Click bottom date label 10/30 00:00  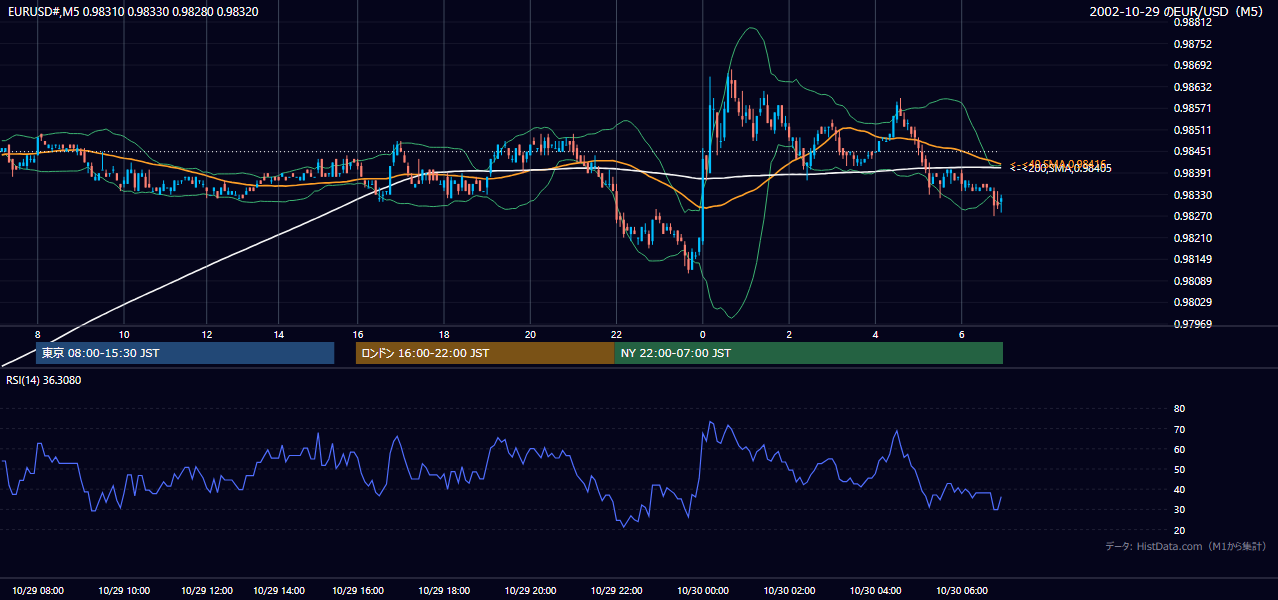(x=703, y=591)
